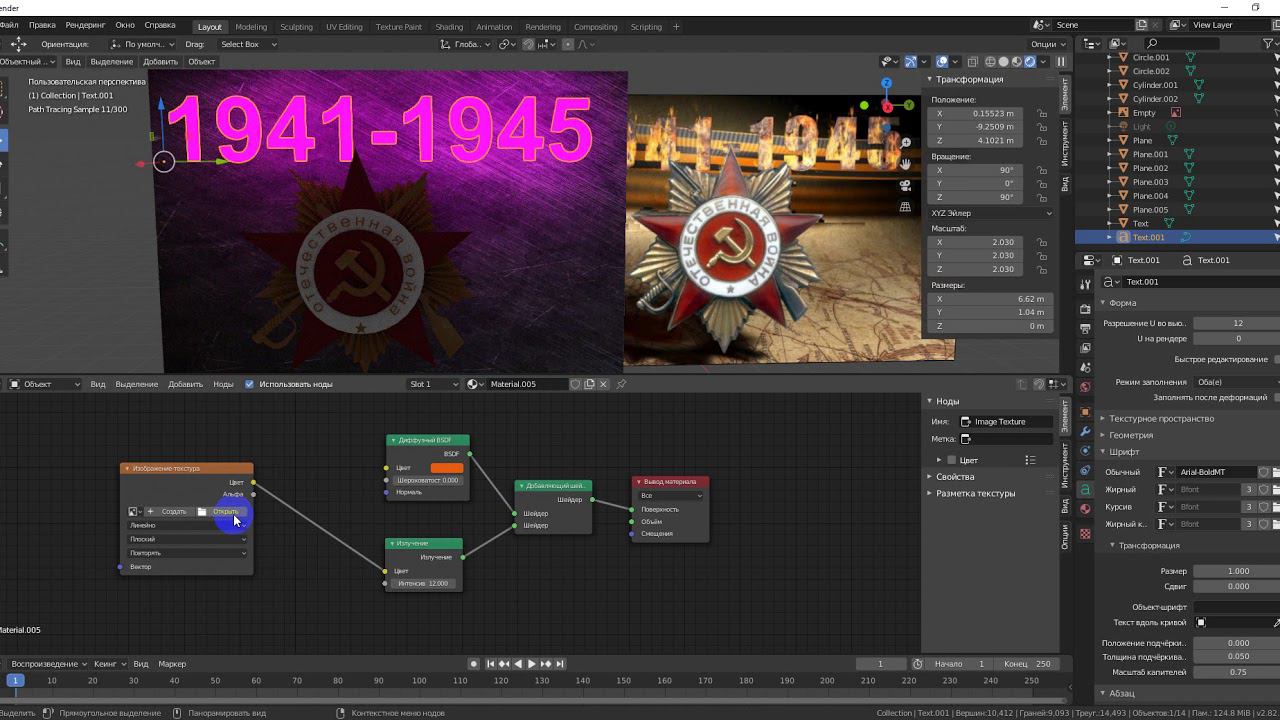The width and height of the screenshot is (1280, 720).
Task: Click the timeline play forward button
Action: 532,664
